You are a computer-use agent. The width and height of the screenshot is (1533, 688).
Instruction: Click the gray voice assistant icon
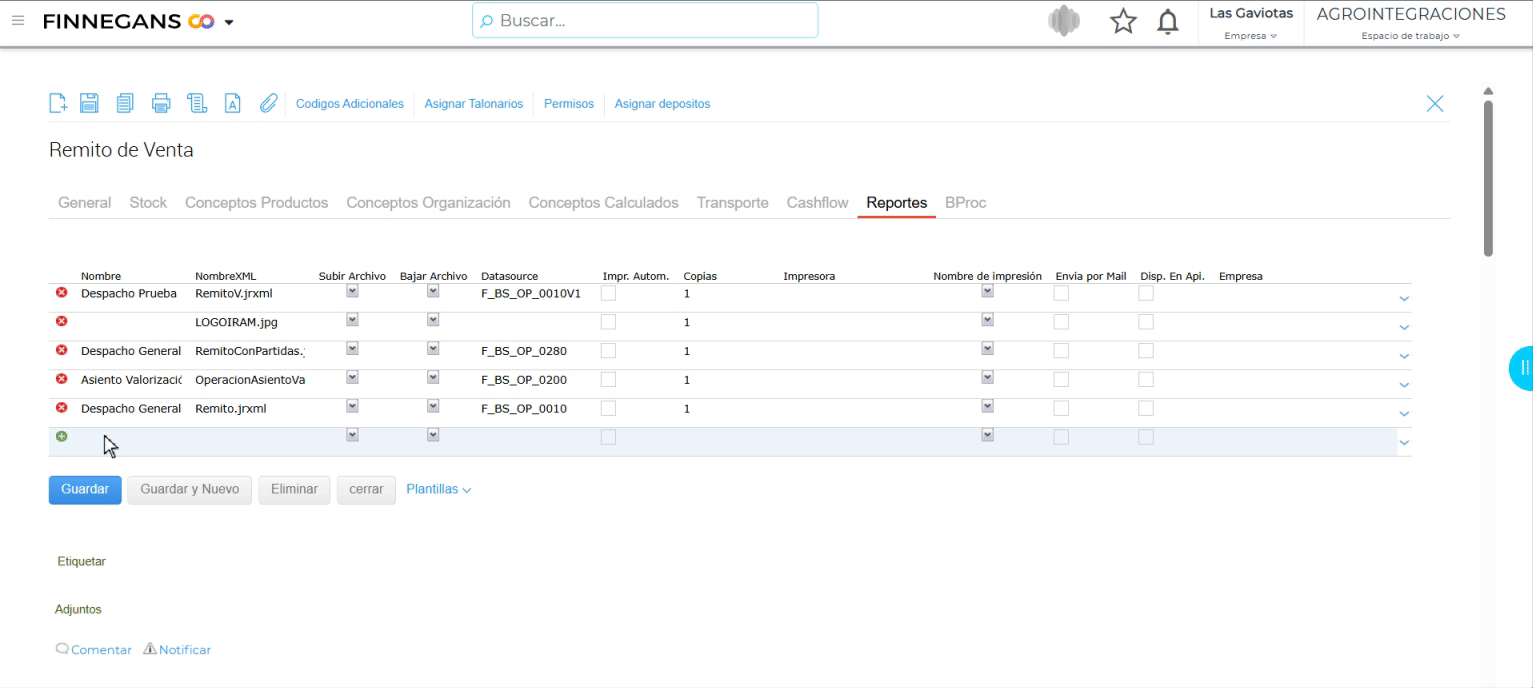pos(1064,22)
